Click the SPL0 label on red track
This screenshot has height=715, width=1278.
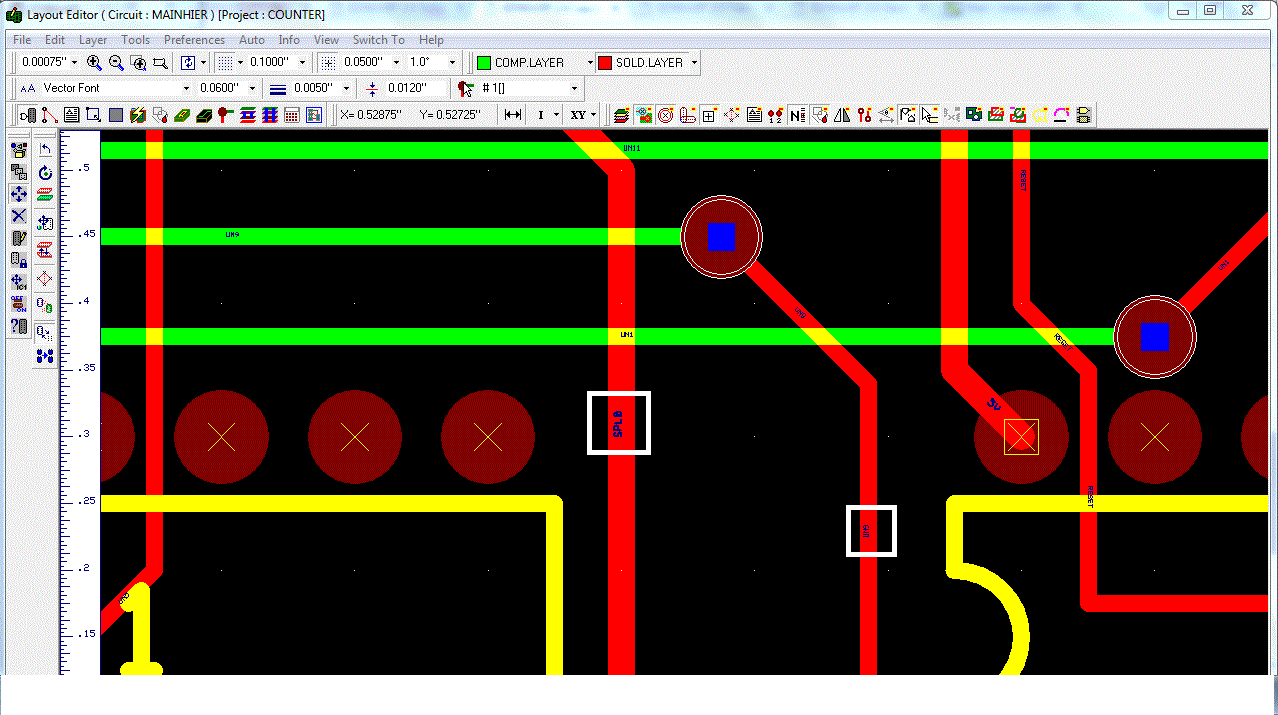coord(618,423)
